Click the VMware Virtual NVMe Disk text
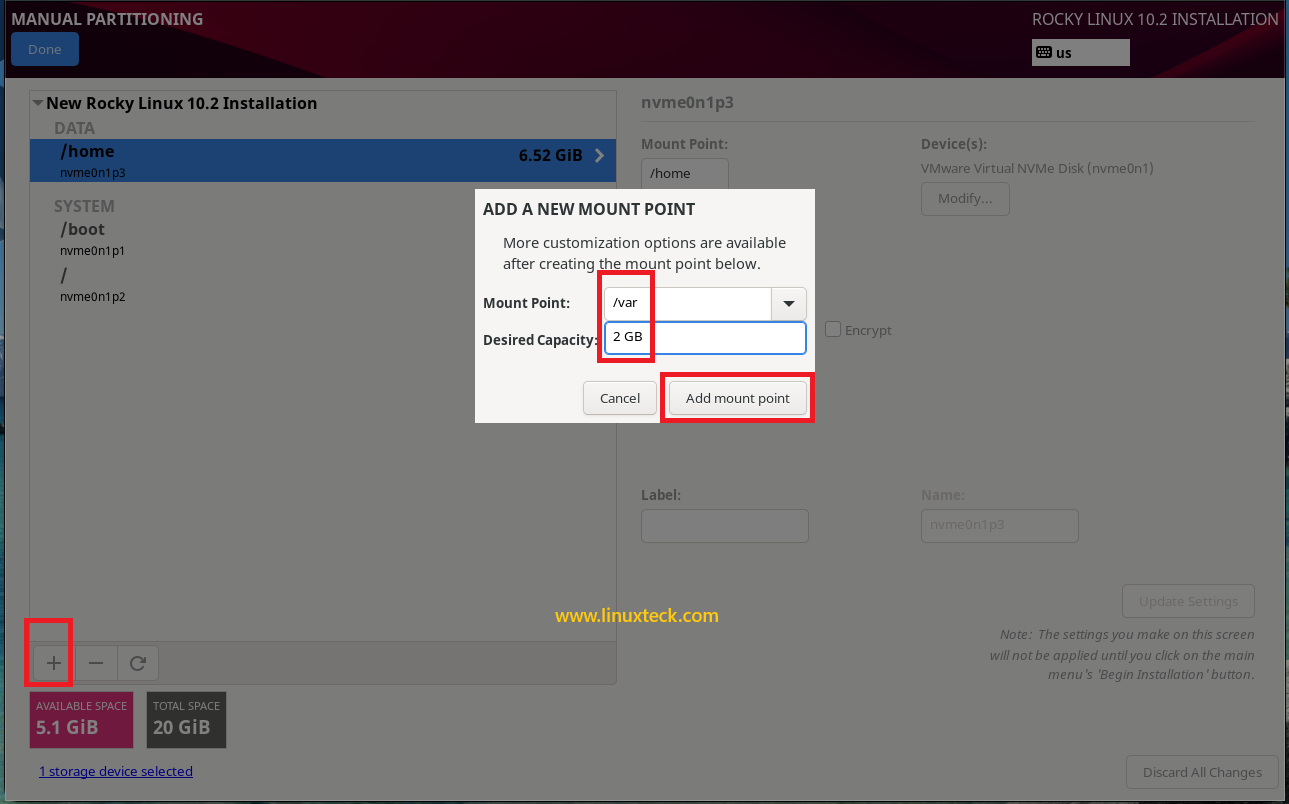 coord(1037,169)
